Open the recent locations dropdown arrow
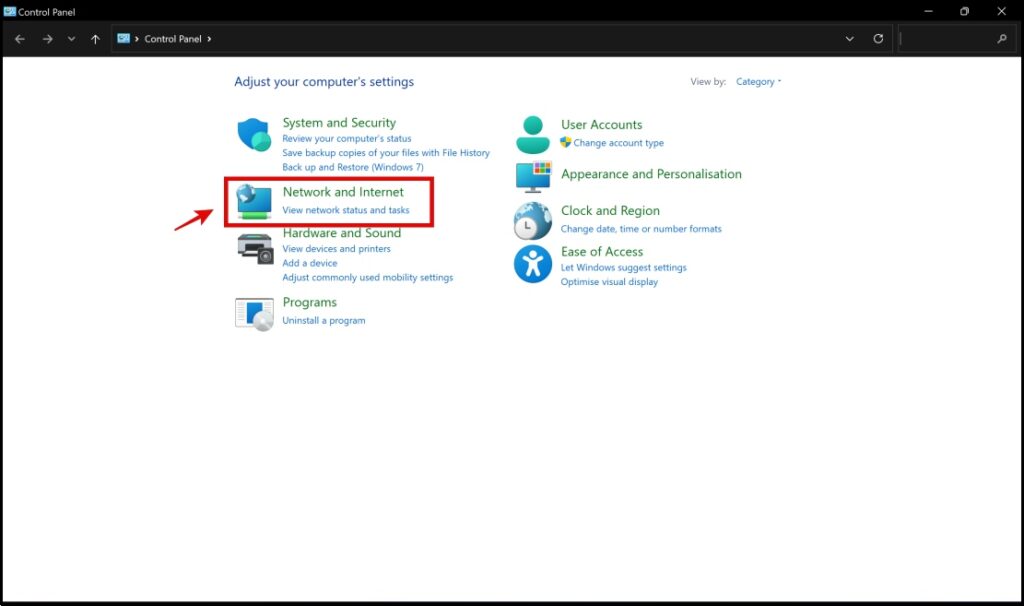Screen dimensions: 1024x606 coord(71,39)
